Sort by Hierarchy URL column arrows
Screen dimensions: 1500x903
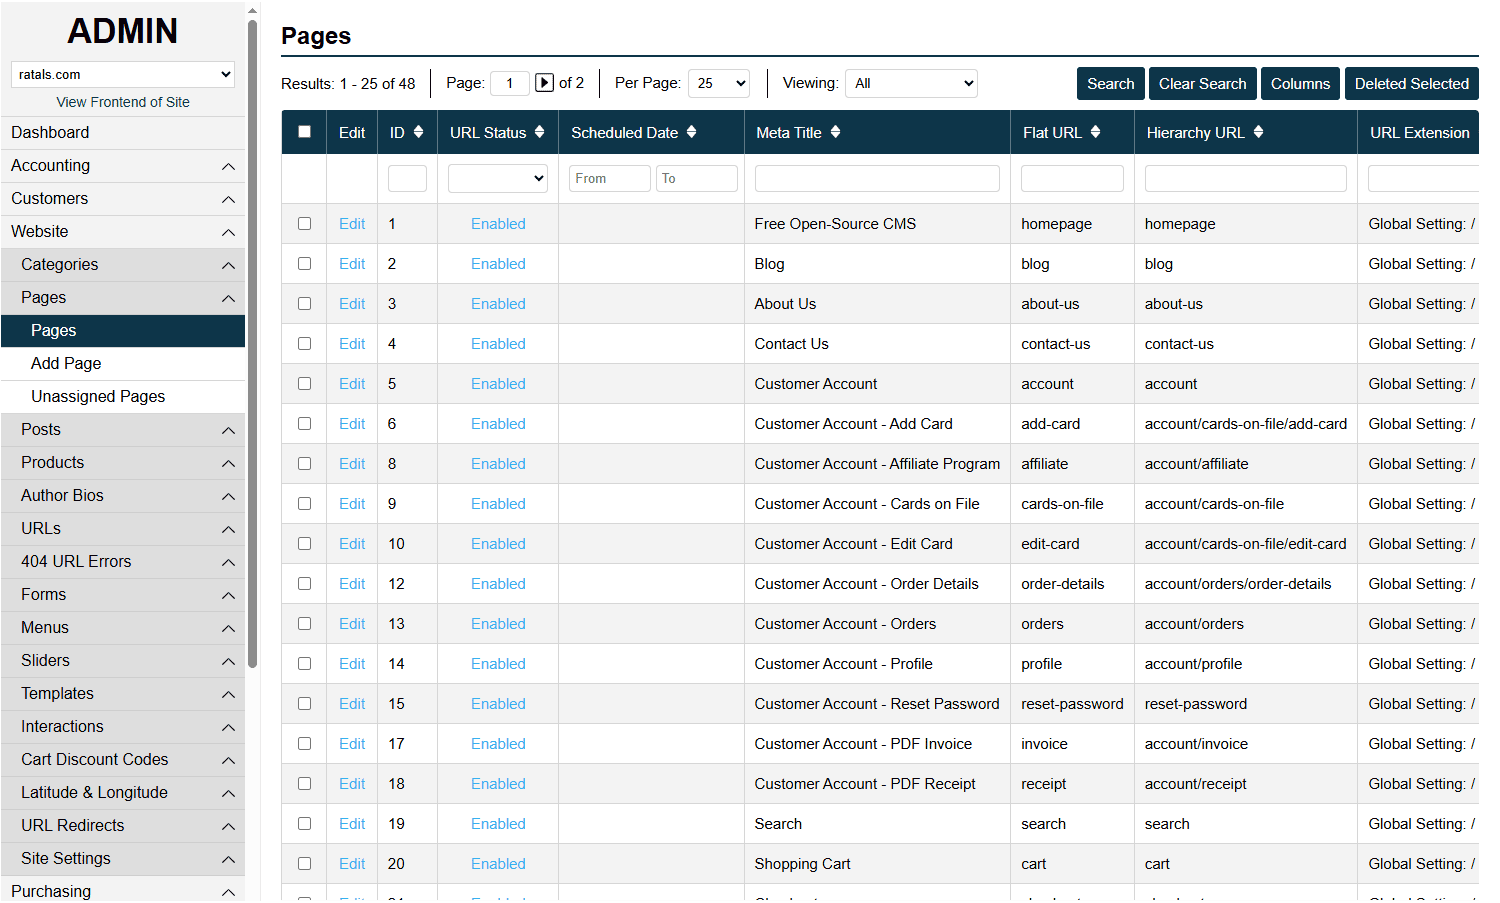(x=1258, y=132)
